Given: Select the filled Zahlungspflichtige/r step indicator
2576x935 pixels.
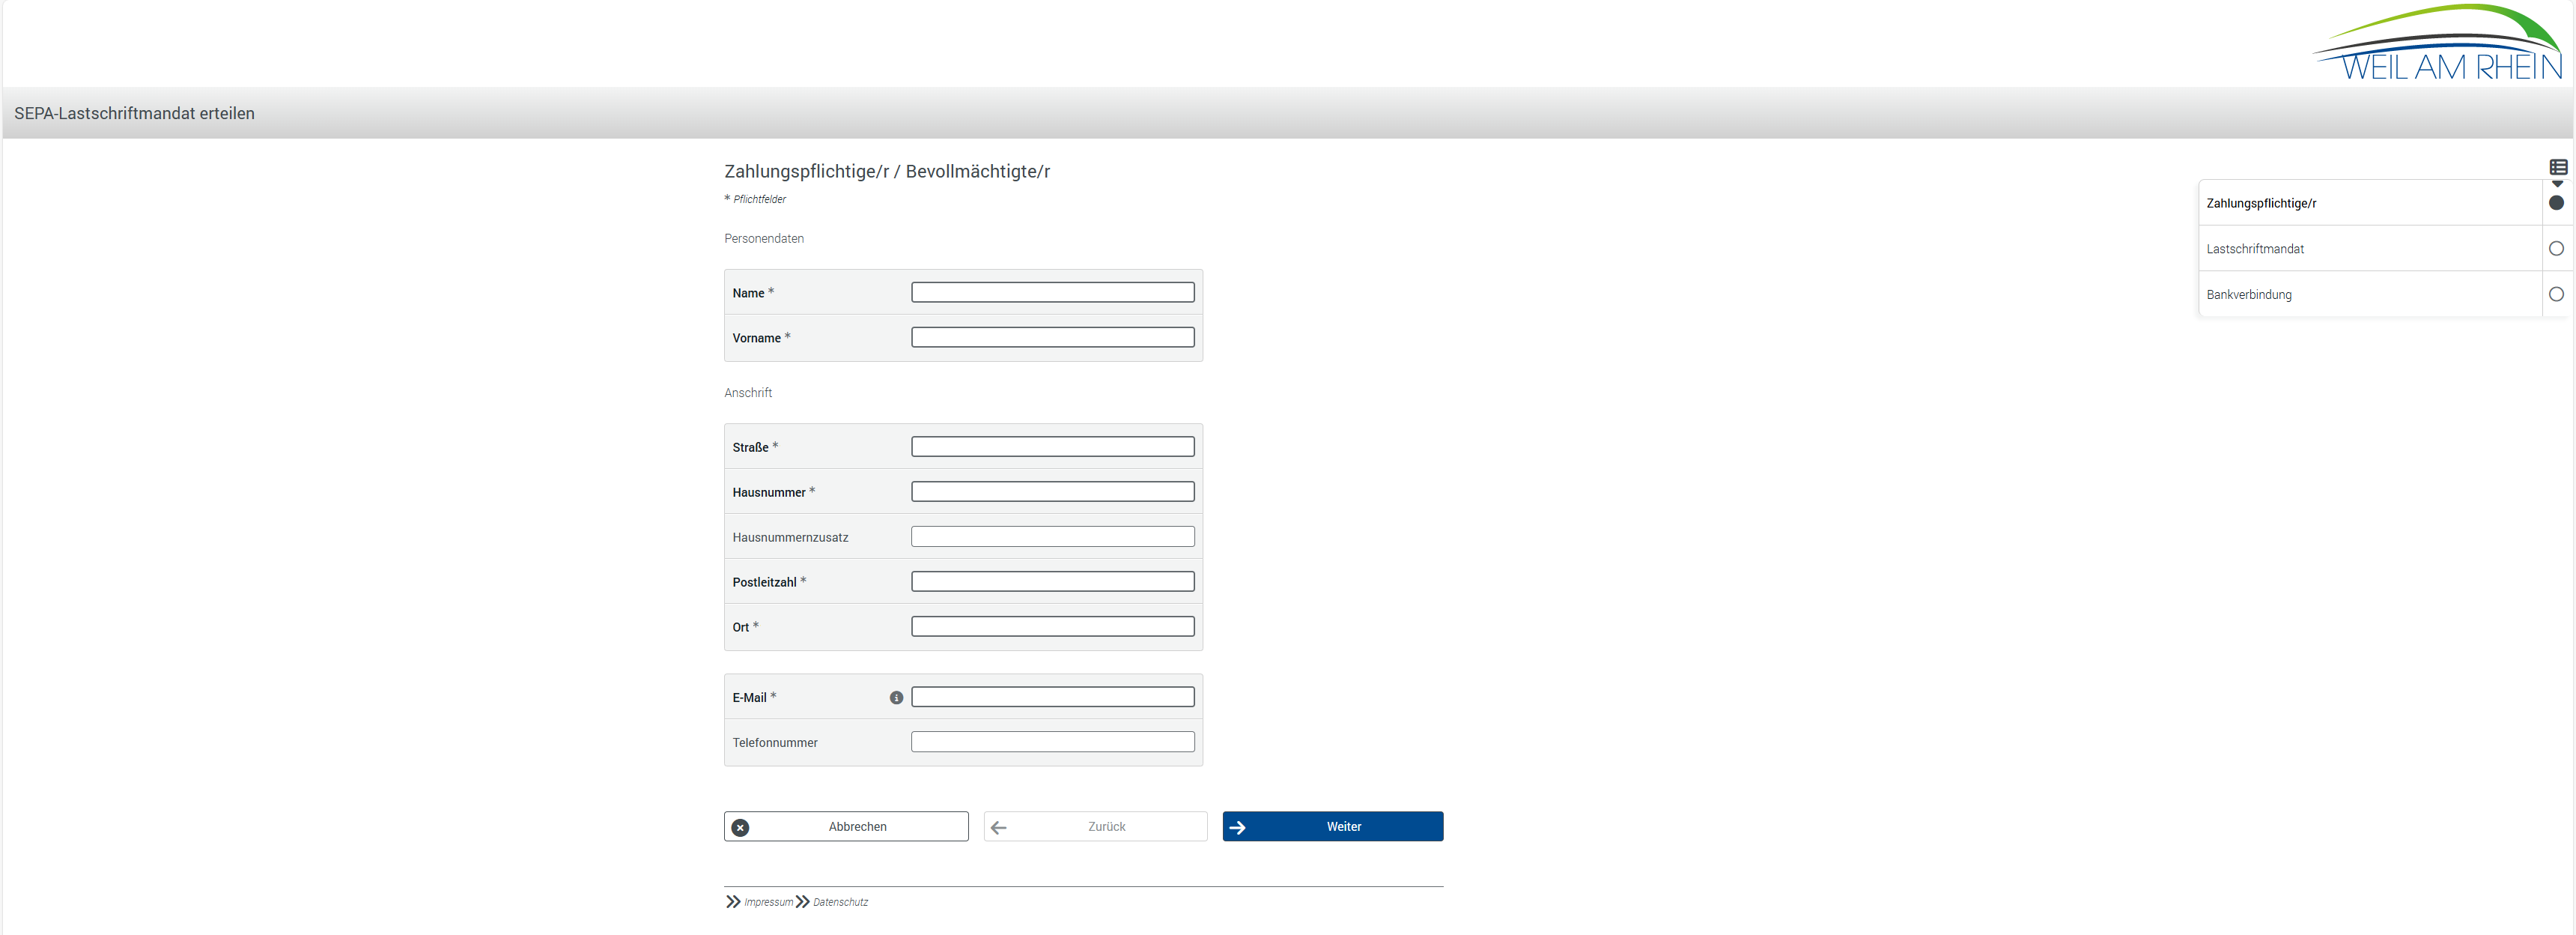Looking at the screenshot, I should [x=2556, y=203].
